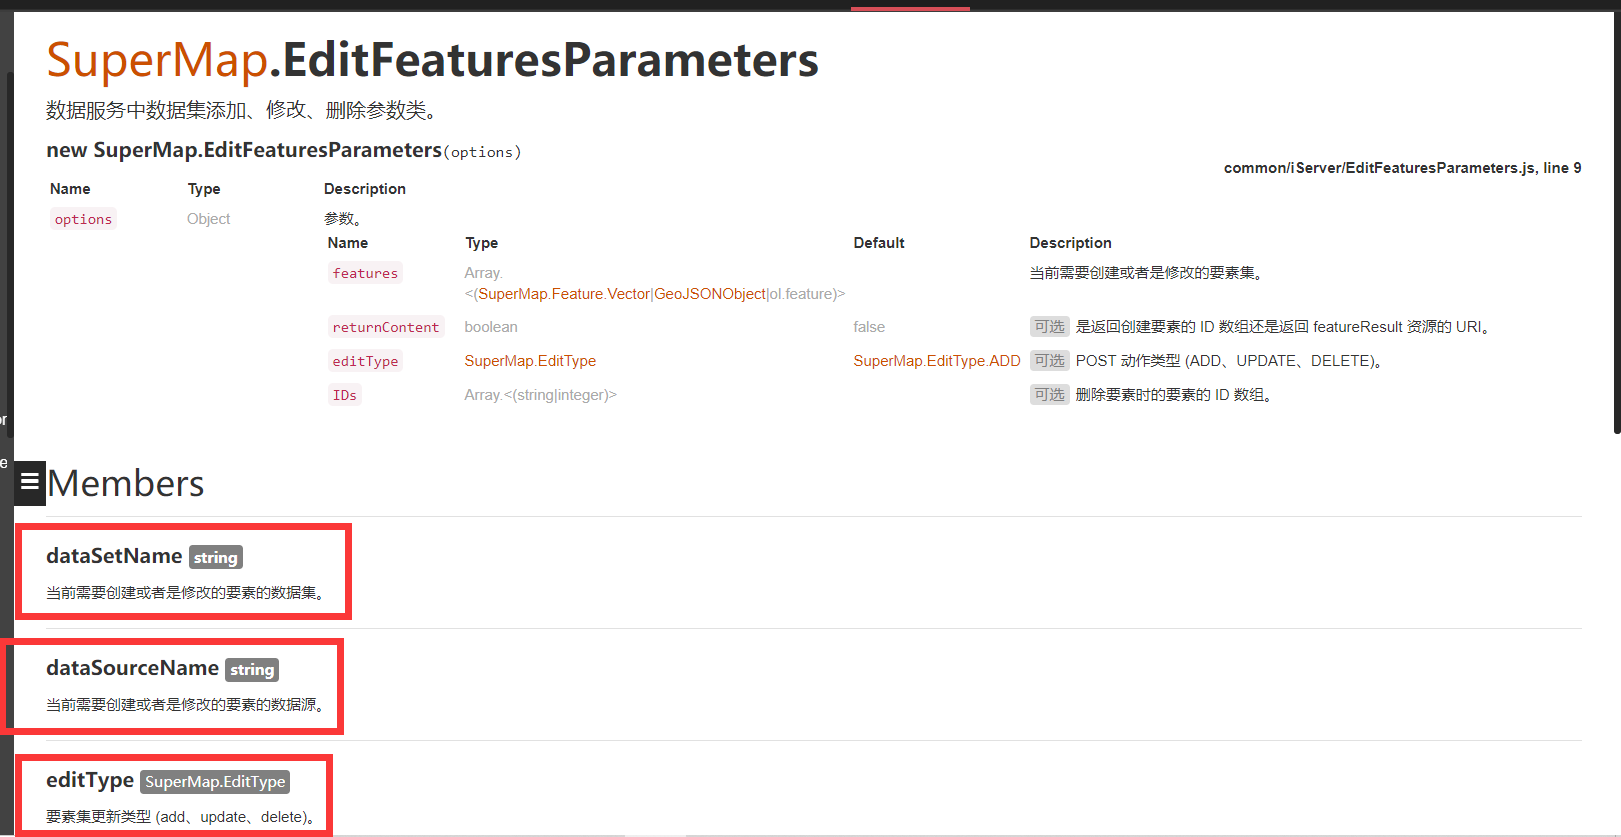
Task: Click the features description 当前需要创建或者是修改的要素集
Action: tap(1147, 273)
